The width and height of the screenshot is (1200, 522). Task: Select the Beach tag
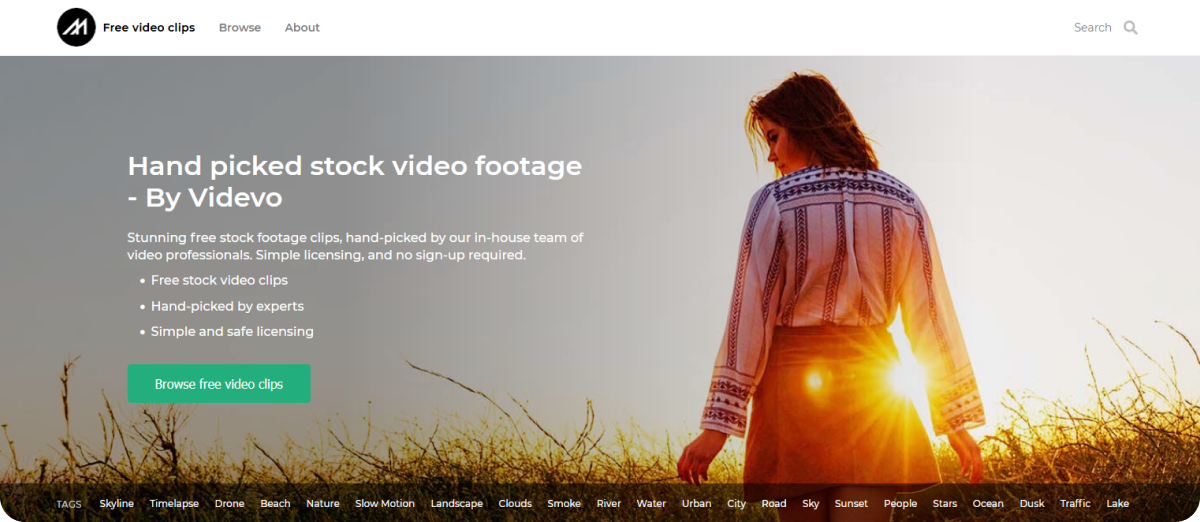[275, 504]
